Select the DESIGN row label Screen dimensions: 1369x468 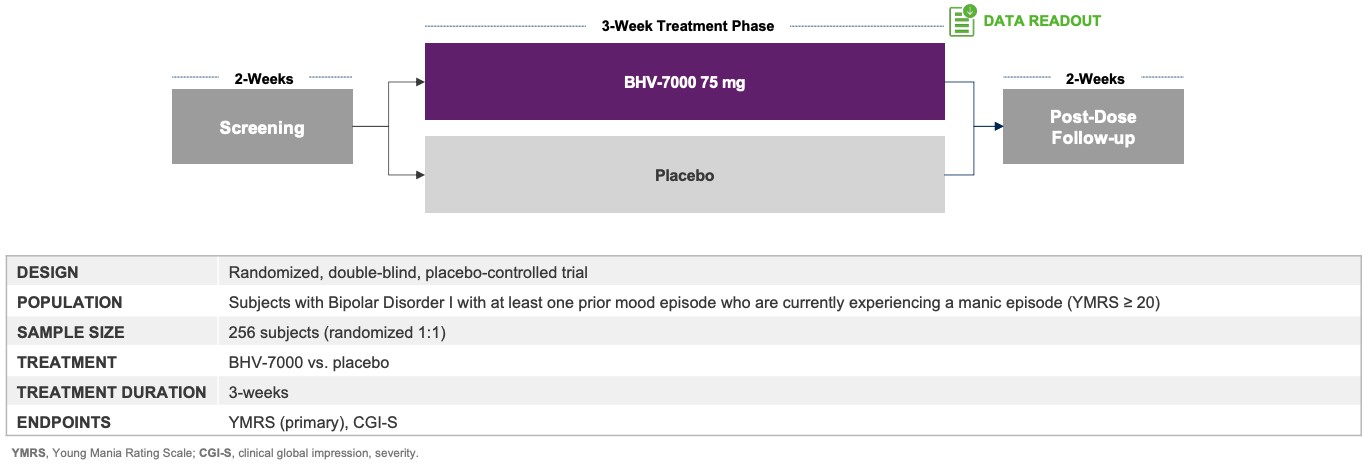pyautogui.click(x=48, y=272)
